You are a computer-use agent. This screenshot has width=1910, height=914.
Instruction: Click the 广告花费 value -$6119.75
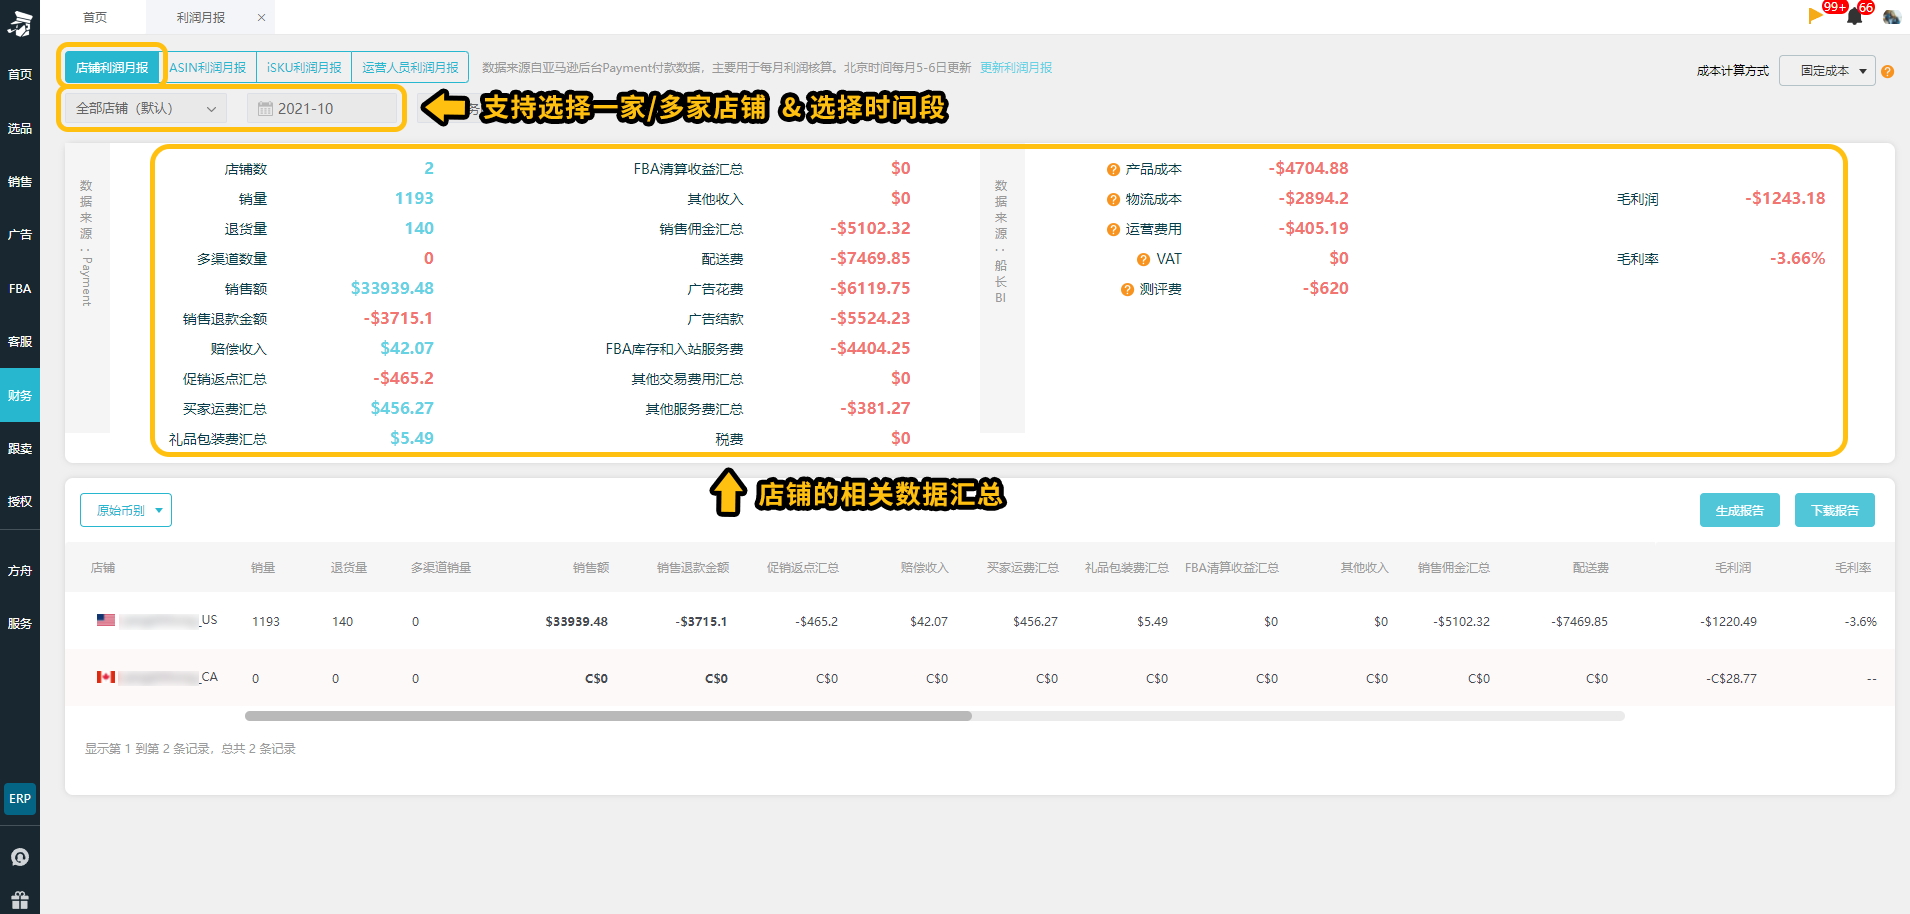tap(870, 288)
